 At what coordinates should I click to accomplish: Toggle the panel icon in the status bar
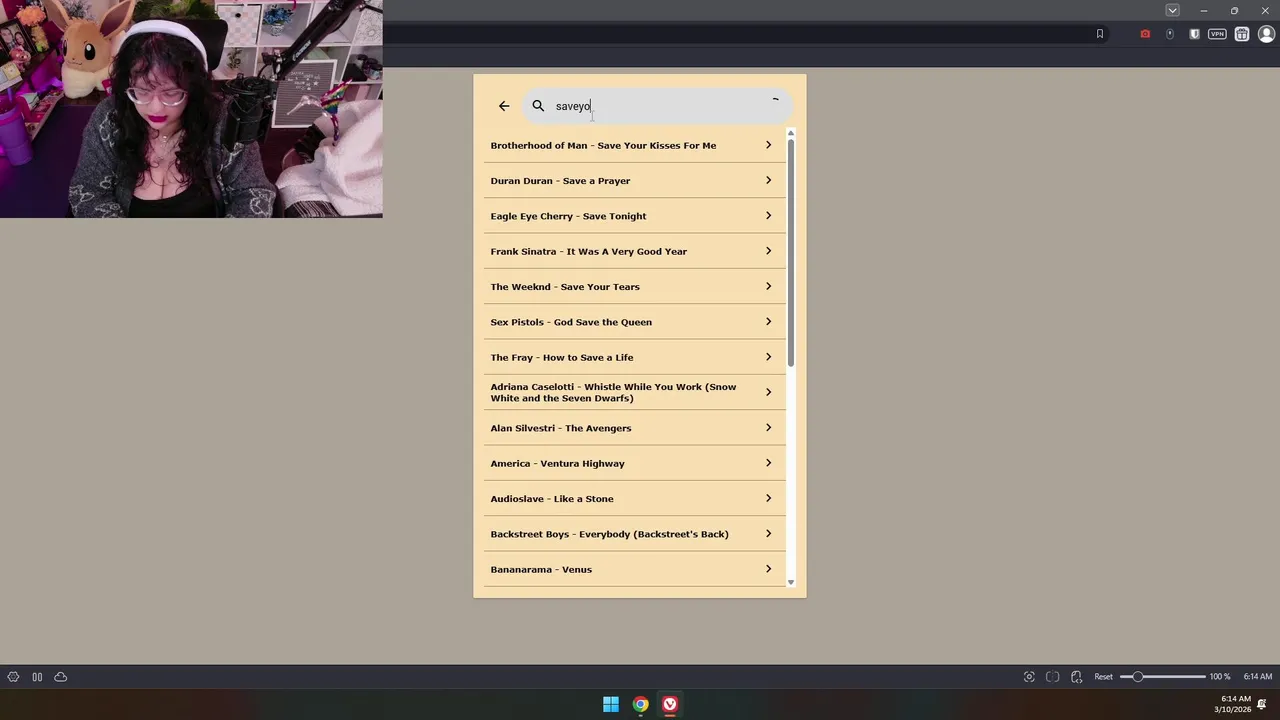(37, 677)
